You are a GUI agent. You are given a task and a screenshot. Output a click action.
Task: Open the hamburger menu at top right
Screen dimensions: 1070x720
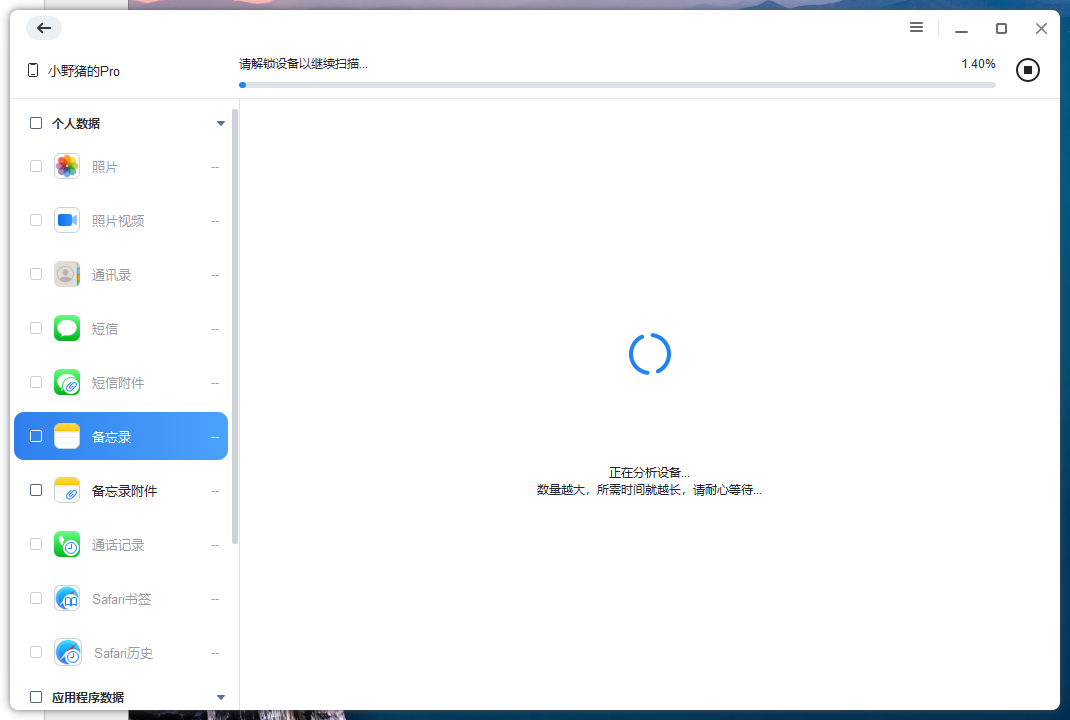(916, 28)
